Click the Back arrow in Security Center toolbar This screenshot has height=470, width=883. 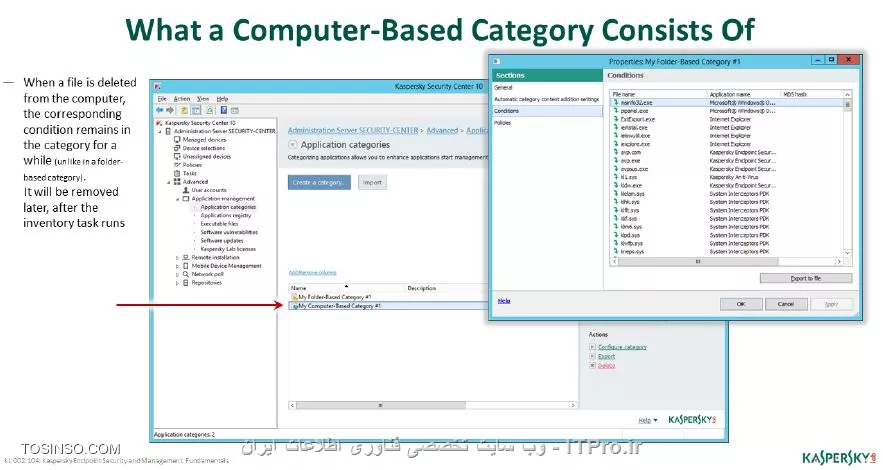click(160, 110)
